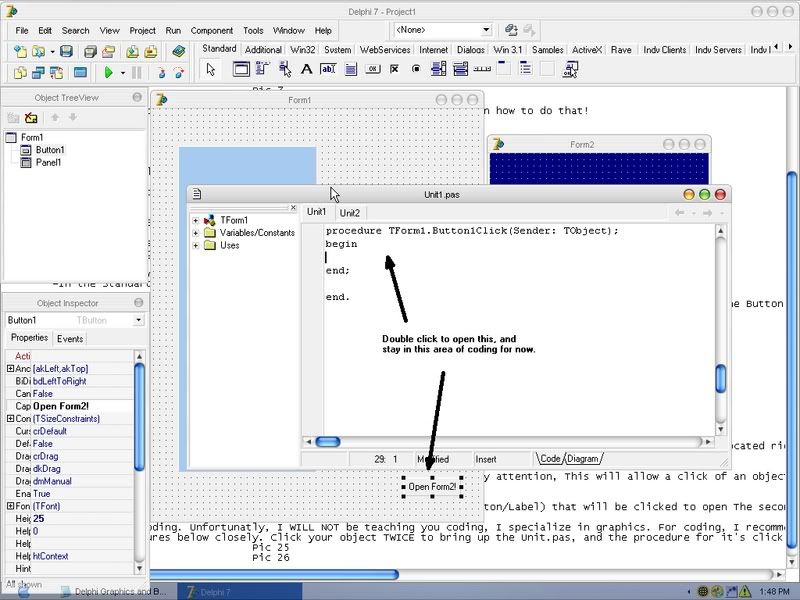The height and width of the screenshot is (600, 800).
Task: Open the desktop layout <None> dropdown
Action: coord(485,31)
